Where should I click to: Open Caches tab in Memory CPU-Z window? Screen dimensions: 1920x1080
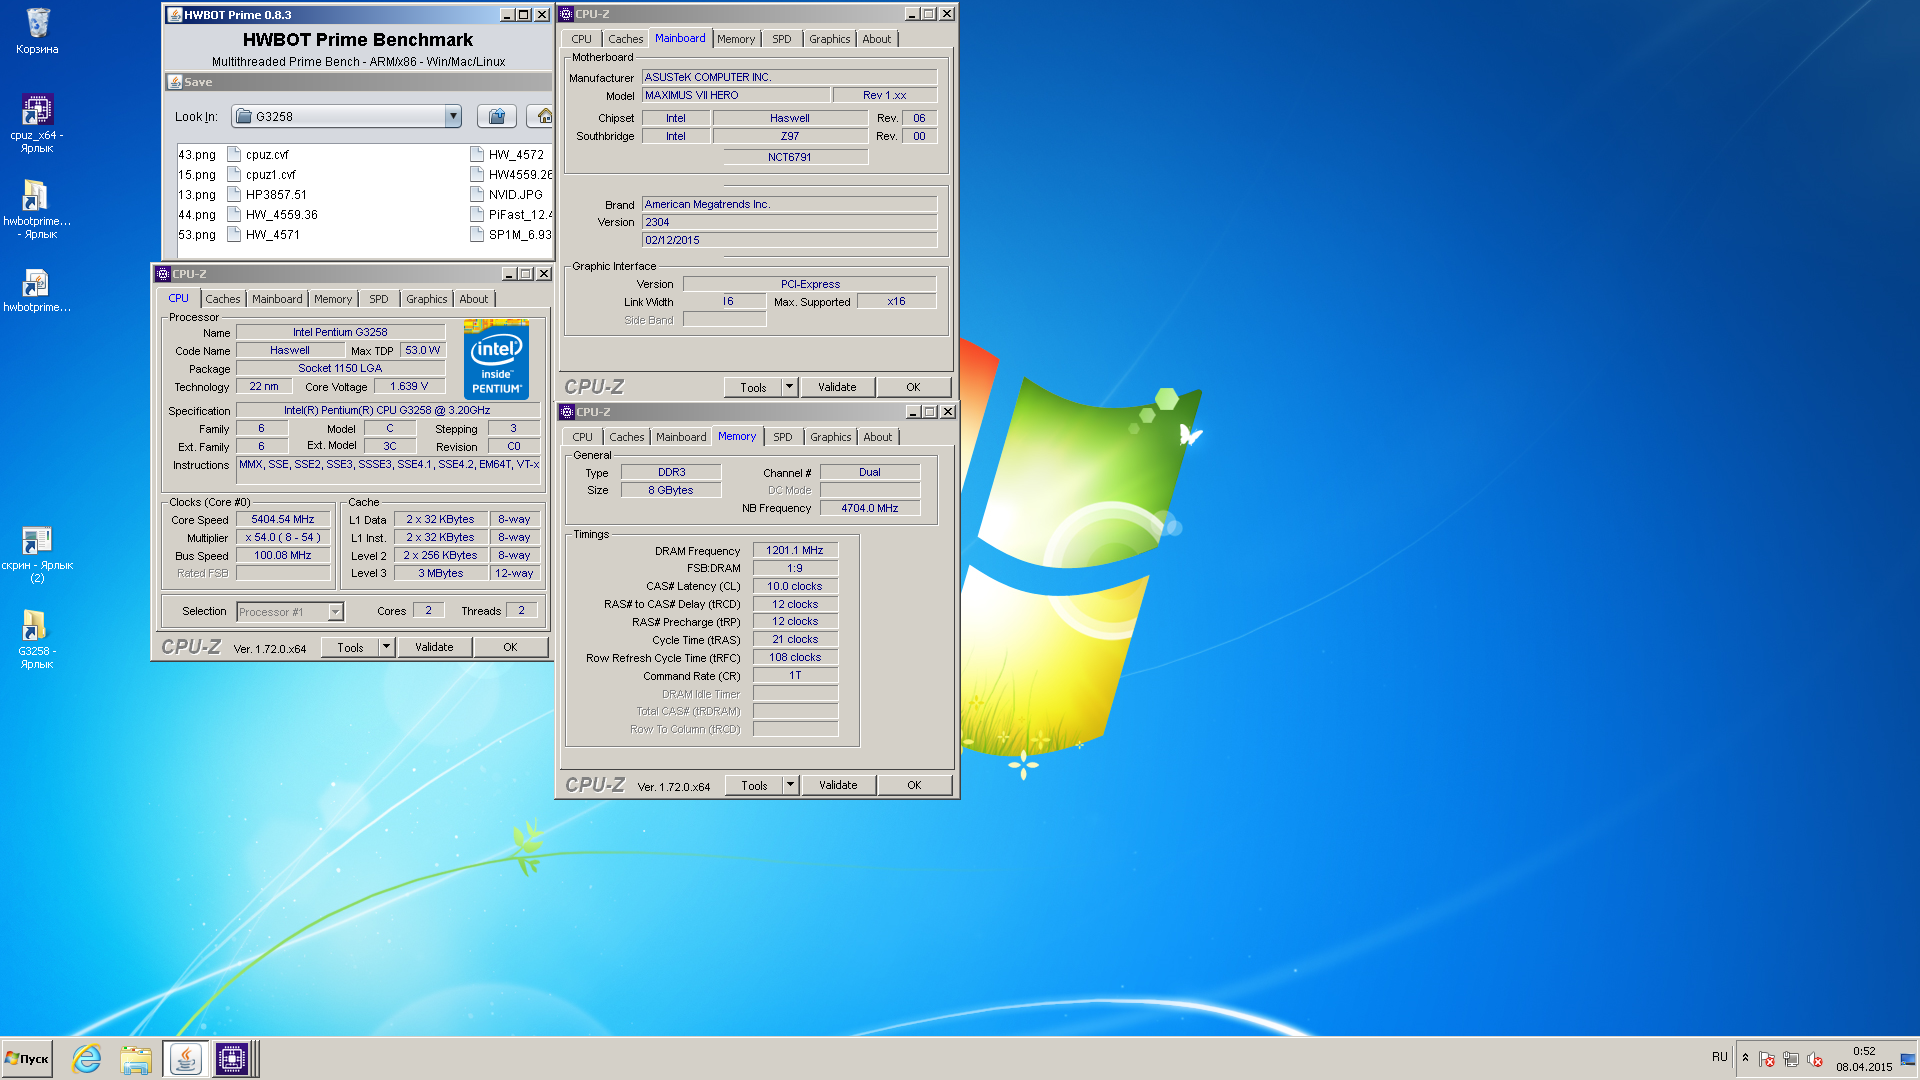point(626,437)
